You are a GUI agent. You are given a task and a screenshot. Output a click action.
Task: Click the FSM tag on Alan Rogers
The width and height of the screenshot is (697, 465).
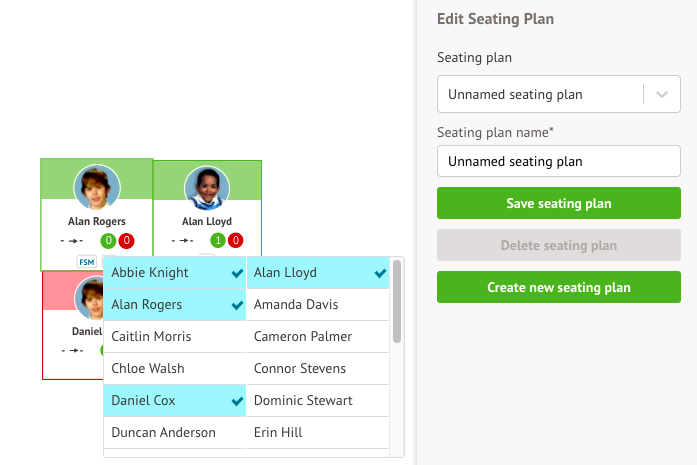(87, 262)
